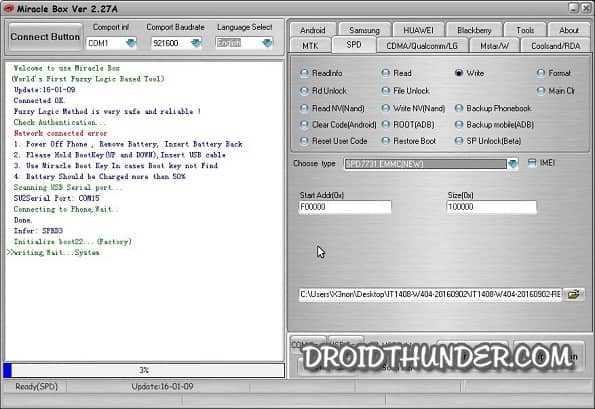Click 'Update:16-01-09' status bar entry

coord(162,387)
